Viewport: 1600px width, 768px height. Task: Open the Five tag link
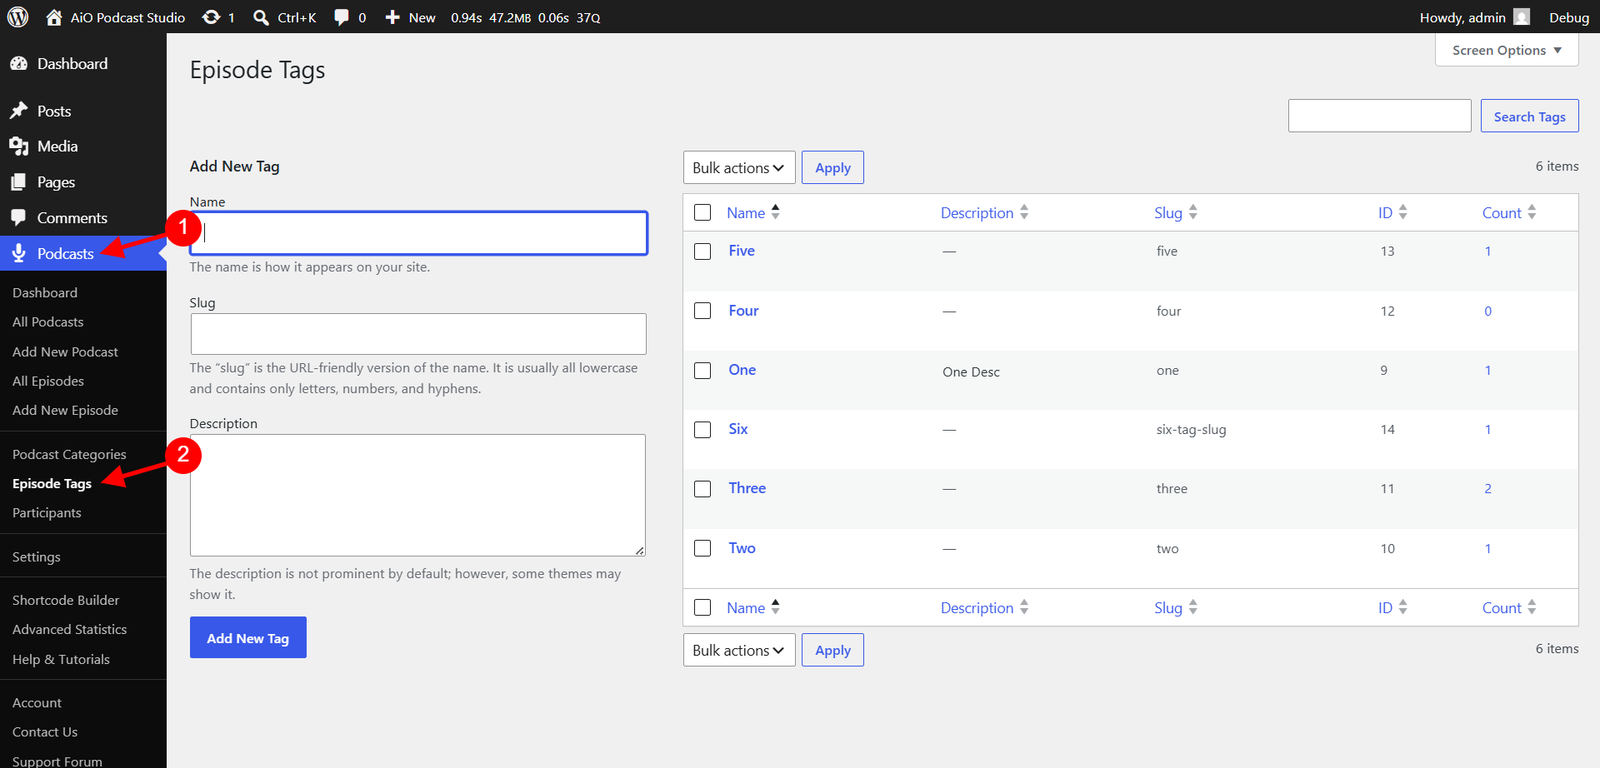[x=742, y=251]
